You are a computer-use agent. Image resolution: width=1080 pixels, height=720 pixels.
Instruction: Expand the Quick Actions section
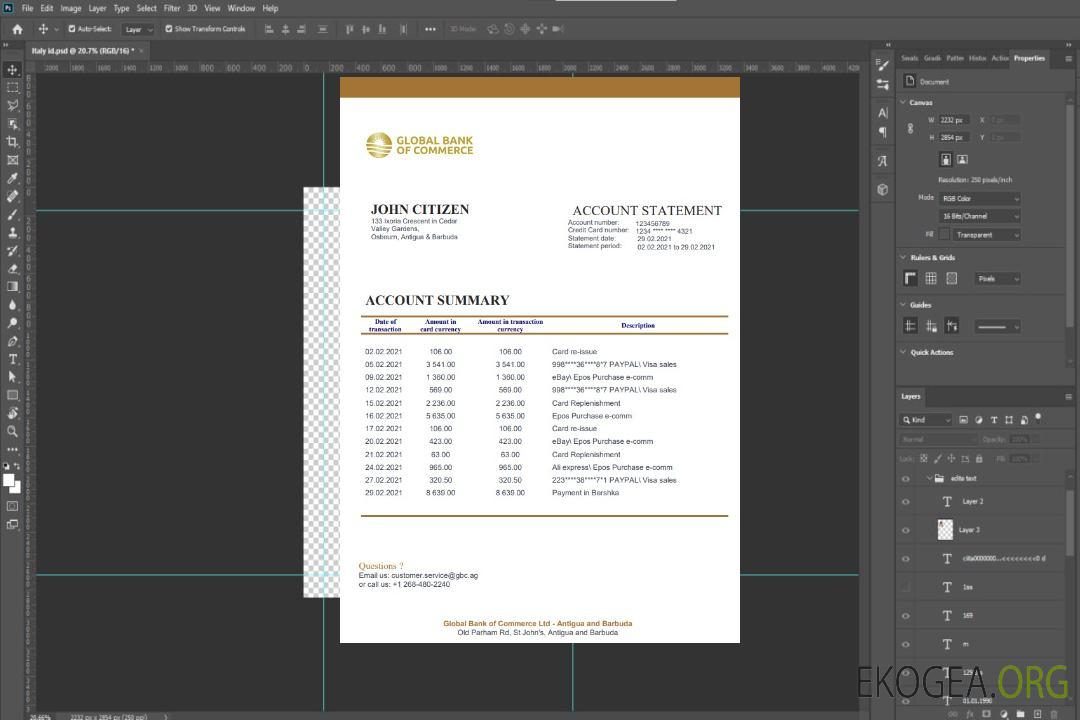pyautogui.click(x=903, y=351)
